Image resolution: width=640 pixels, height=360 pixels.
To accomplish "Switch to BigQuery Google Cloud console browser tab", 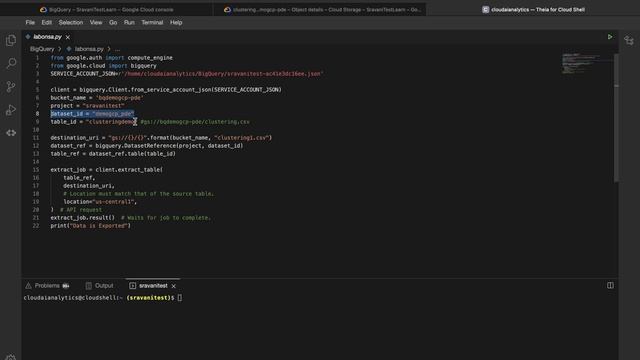I will tap(107, 9).
